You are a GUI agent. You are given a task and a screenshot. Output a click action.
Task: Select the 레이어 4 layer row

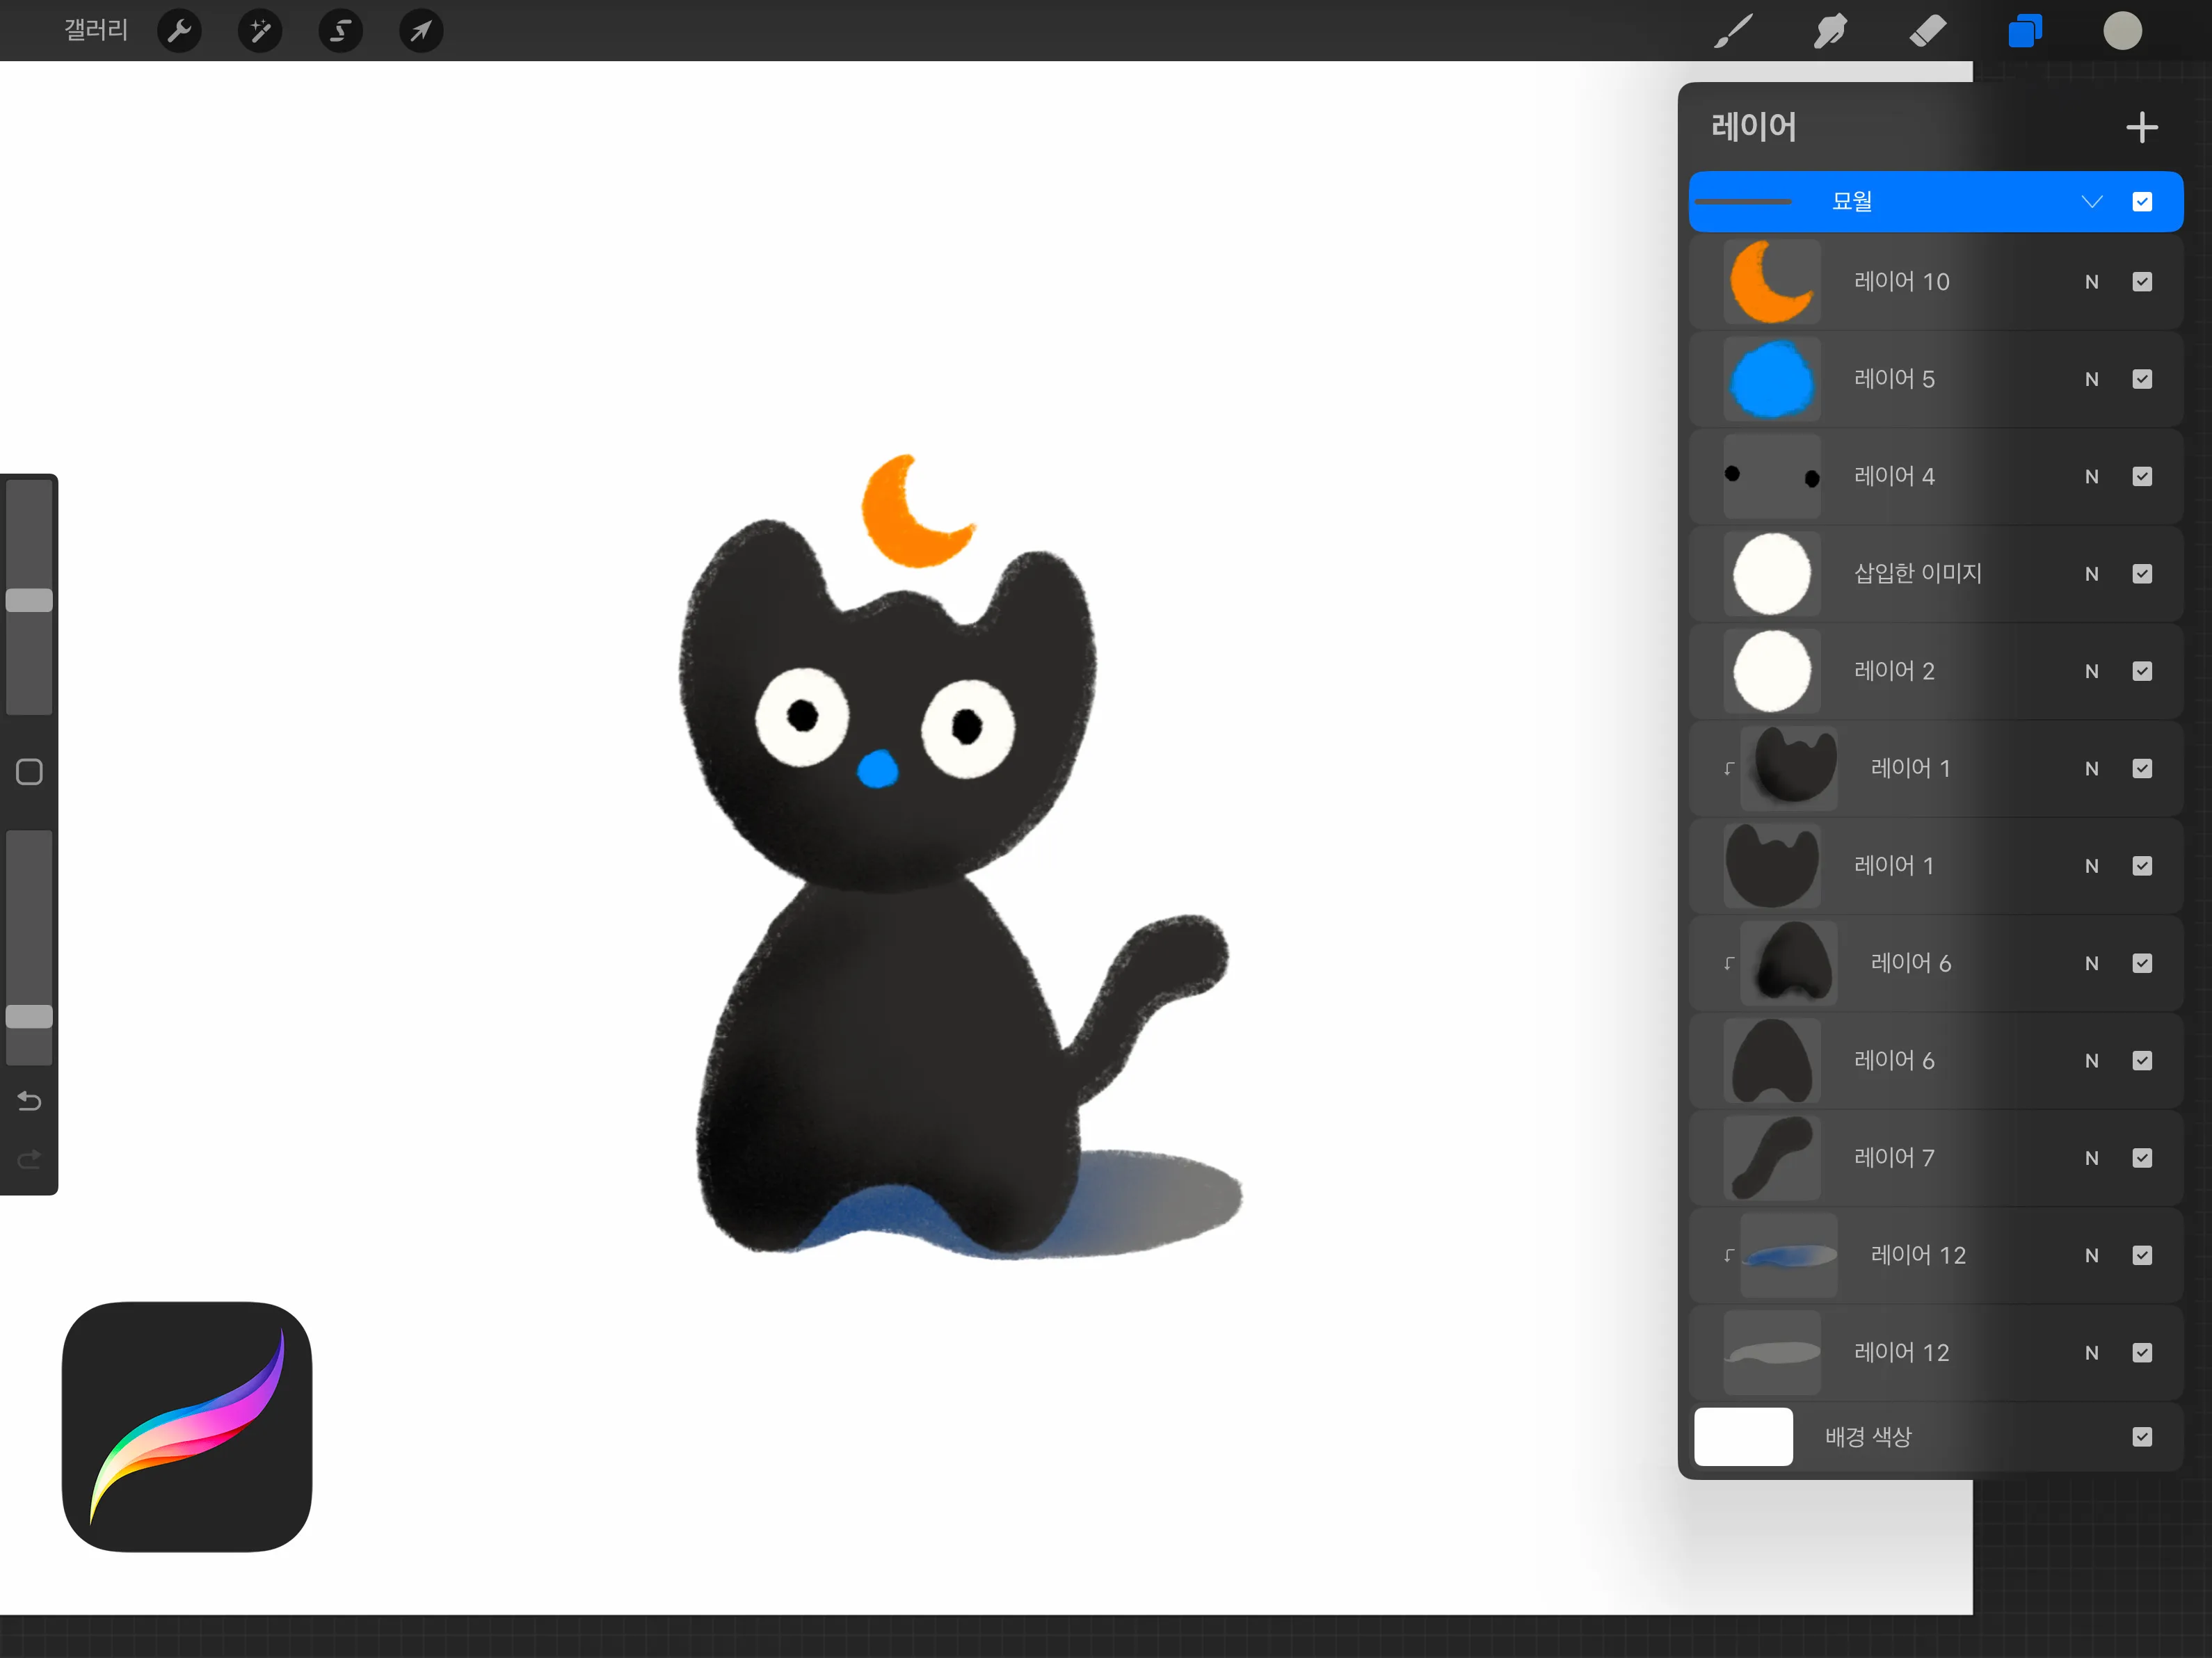(1935, 476)
